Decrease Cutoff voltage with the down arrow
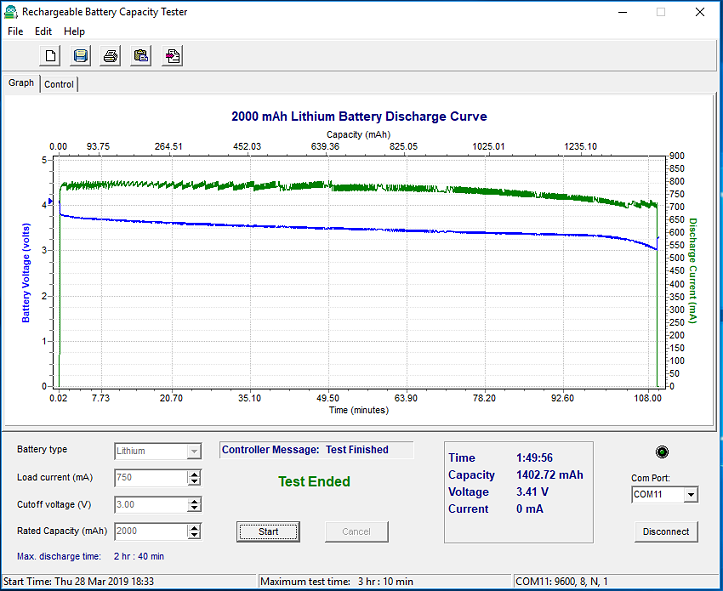Image resolution: width=723 pixels, height=591 pixels. pyautogui.click(x=194, y=509)
